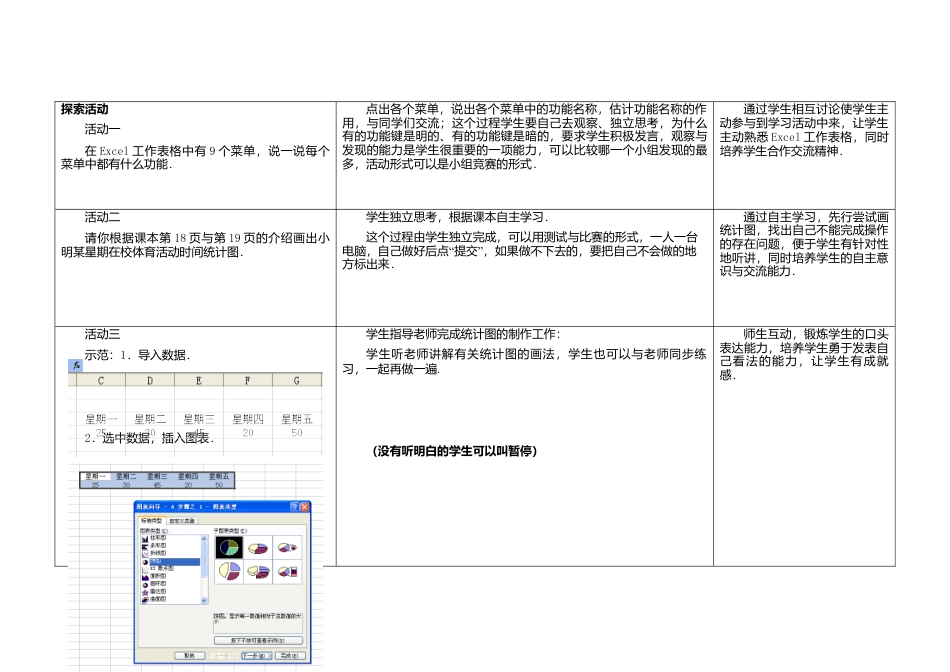The height and width of the screenshot is (672, 950).
Task: Select the 3-D pie sub-chart thumbnail
Action: click(x=260, y=549)
